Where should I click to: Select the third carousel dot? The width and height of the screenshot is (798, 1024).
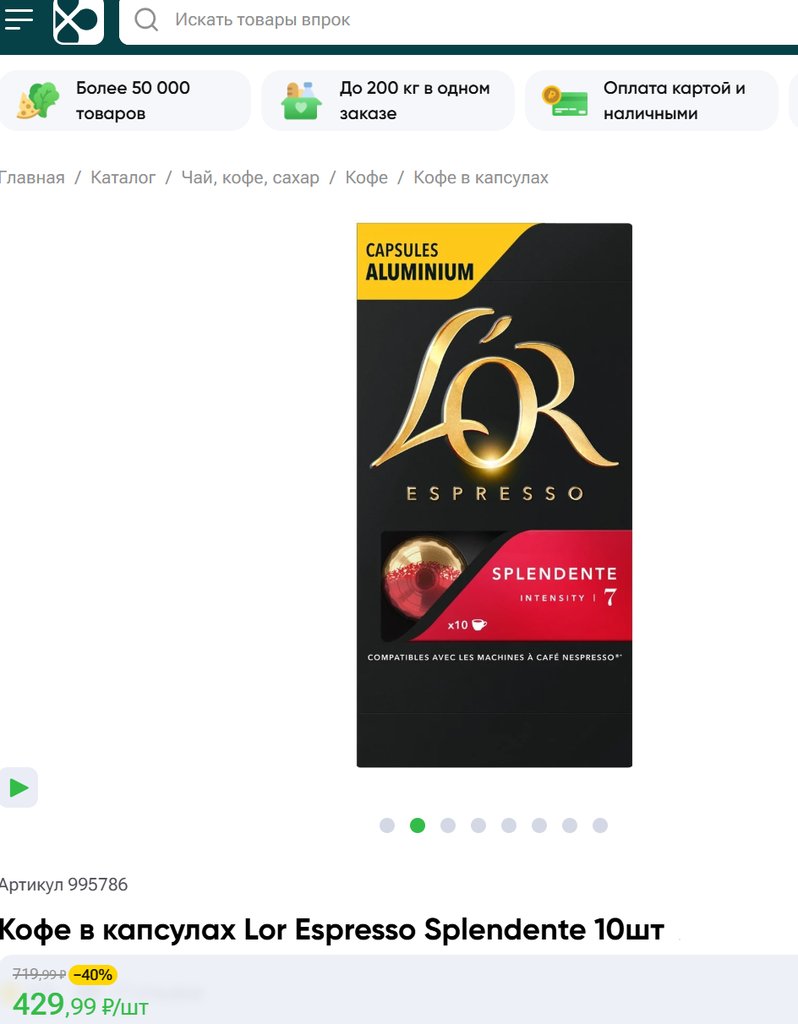point(448,825)
